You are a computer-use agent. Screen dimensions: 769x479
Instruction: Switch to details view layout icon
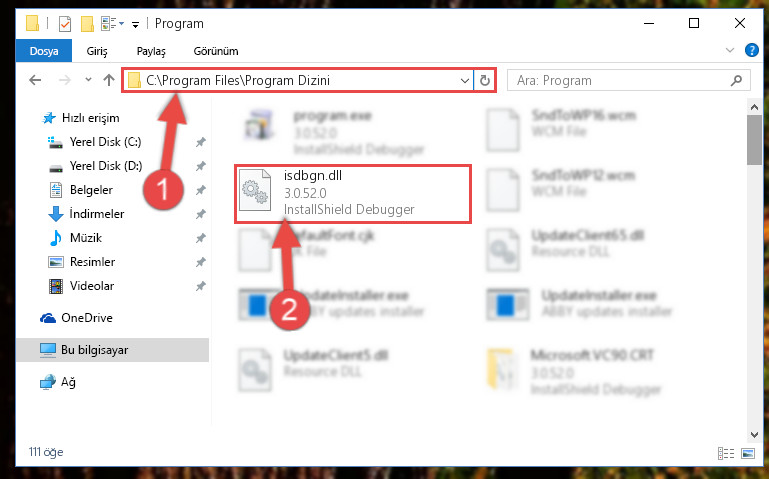[x=726, y=453]
